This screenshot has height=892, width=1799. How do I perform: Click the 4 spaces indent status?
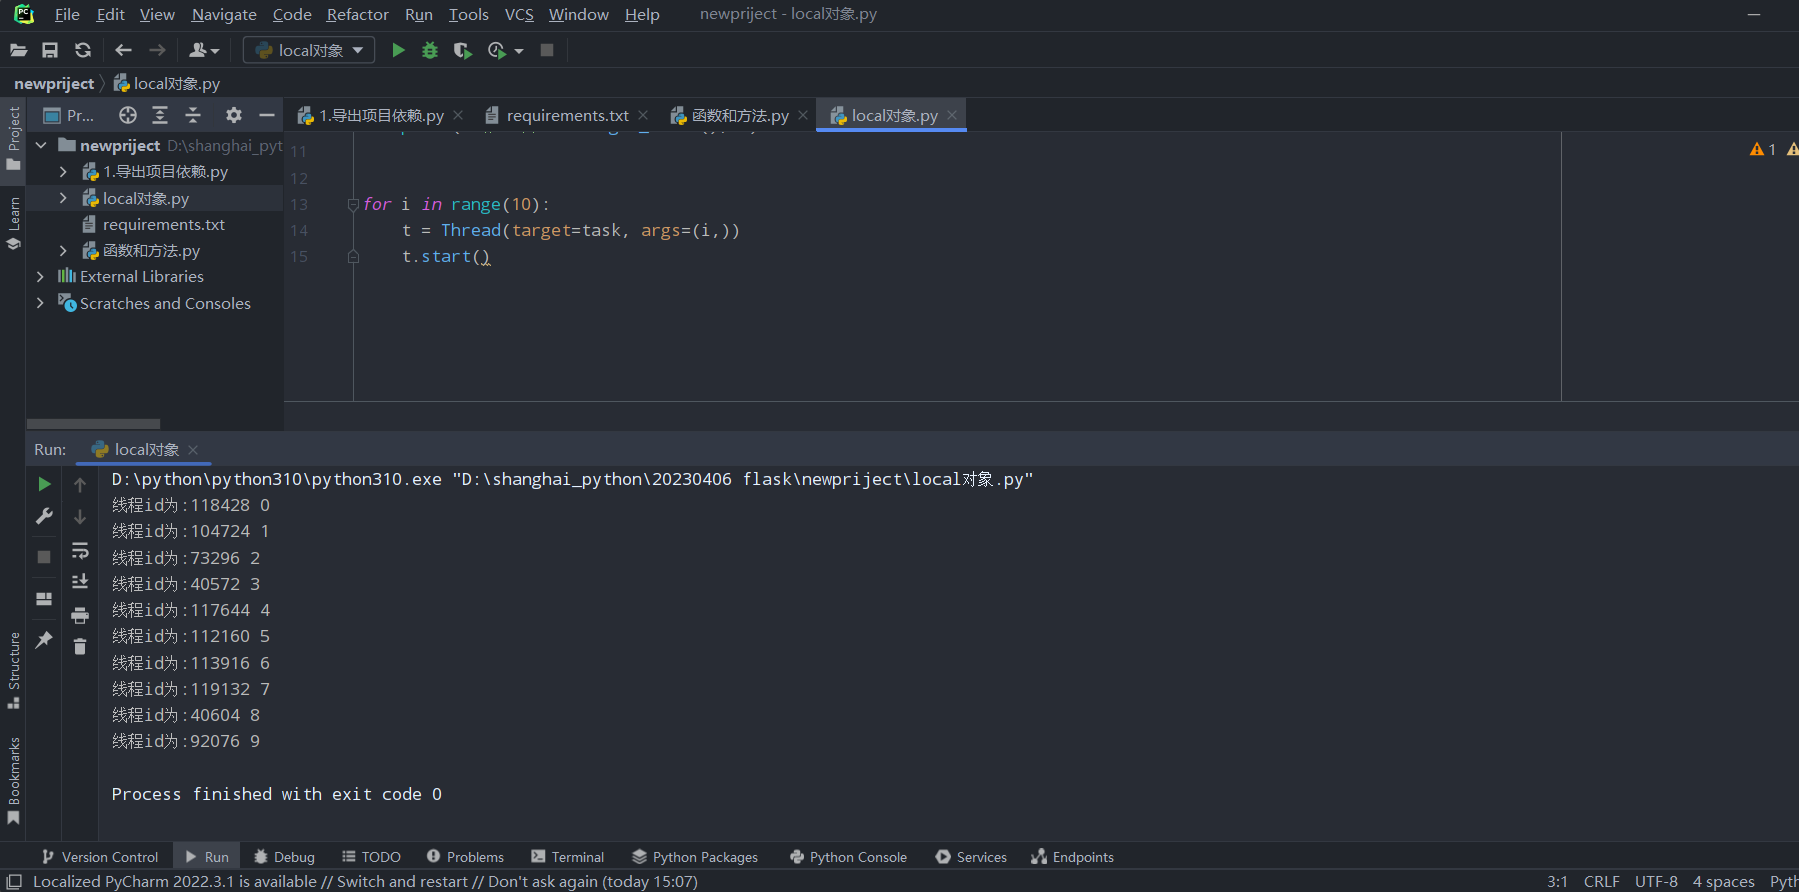(1723, 881)
